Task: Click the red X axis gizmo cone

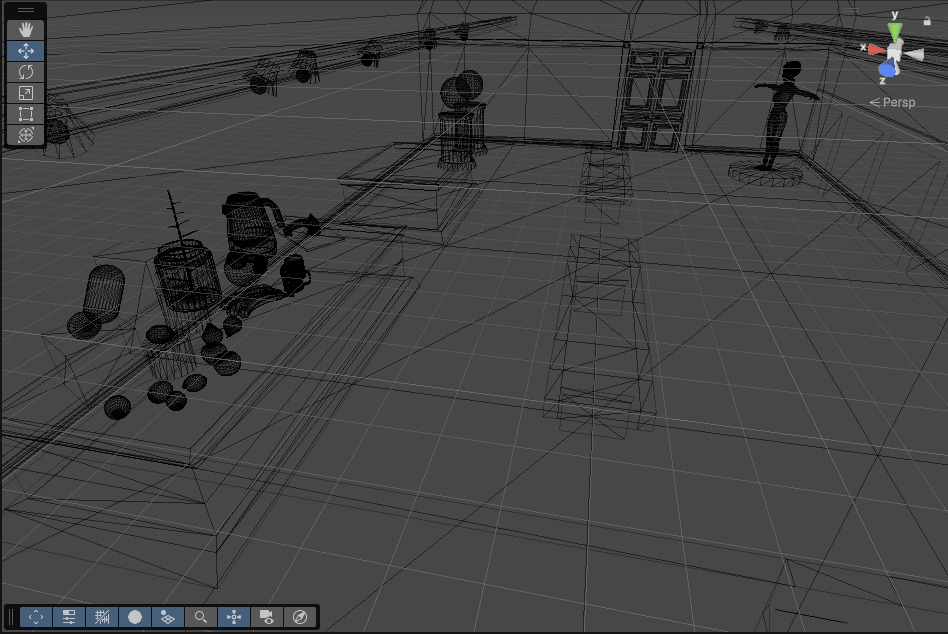Action: pos(875,48)
